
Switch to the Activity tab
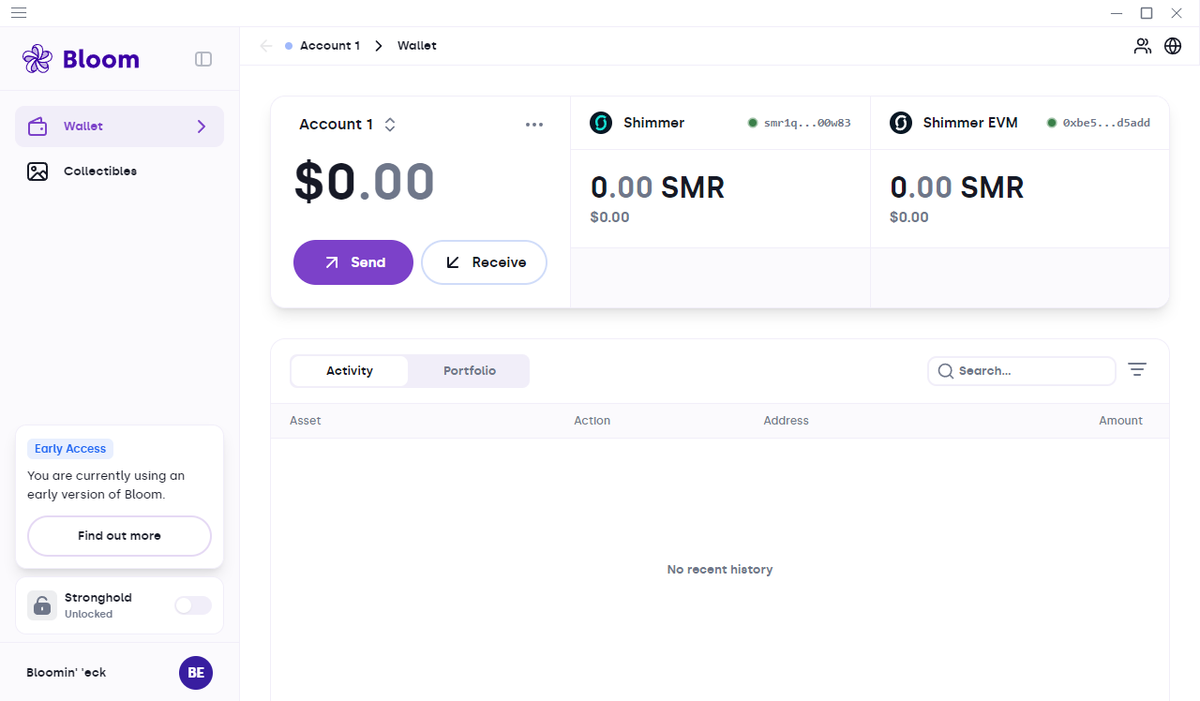349,371
